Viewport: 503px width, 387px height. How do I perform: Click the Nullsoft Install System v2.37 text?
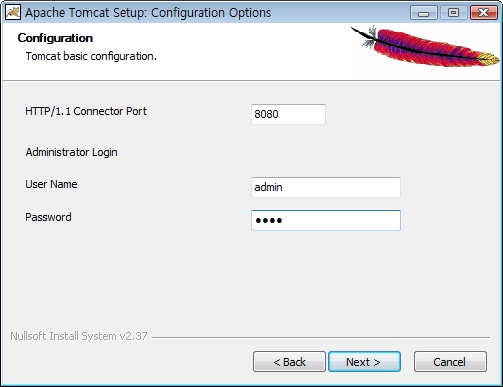[79, 336]
